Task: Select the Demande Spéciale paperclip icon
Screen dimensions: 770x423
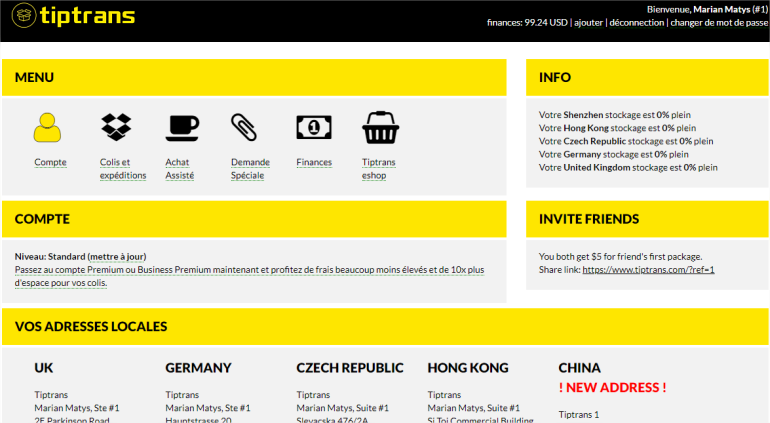Action: click(244, 127)
